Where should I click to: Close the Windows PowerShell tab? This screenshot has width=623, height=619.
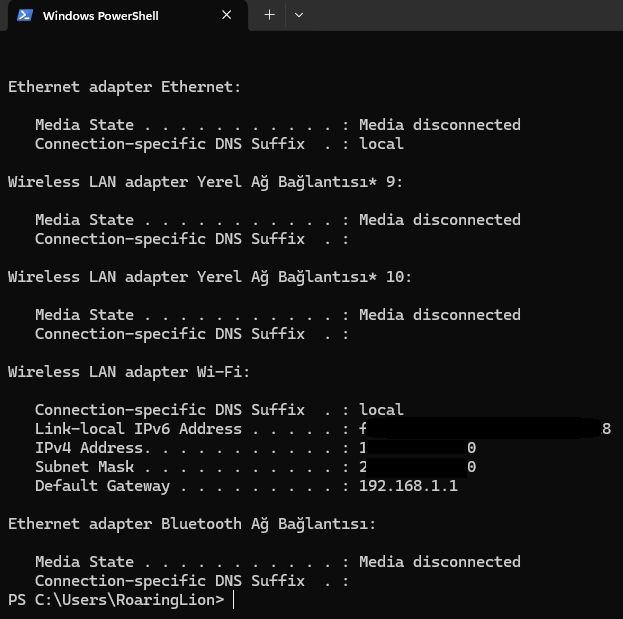[226, 15]
